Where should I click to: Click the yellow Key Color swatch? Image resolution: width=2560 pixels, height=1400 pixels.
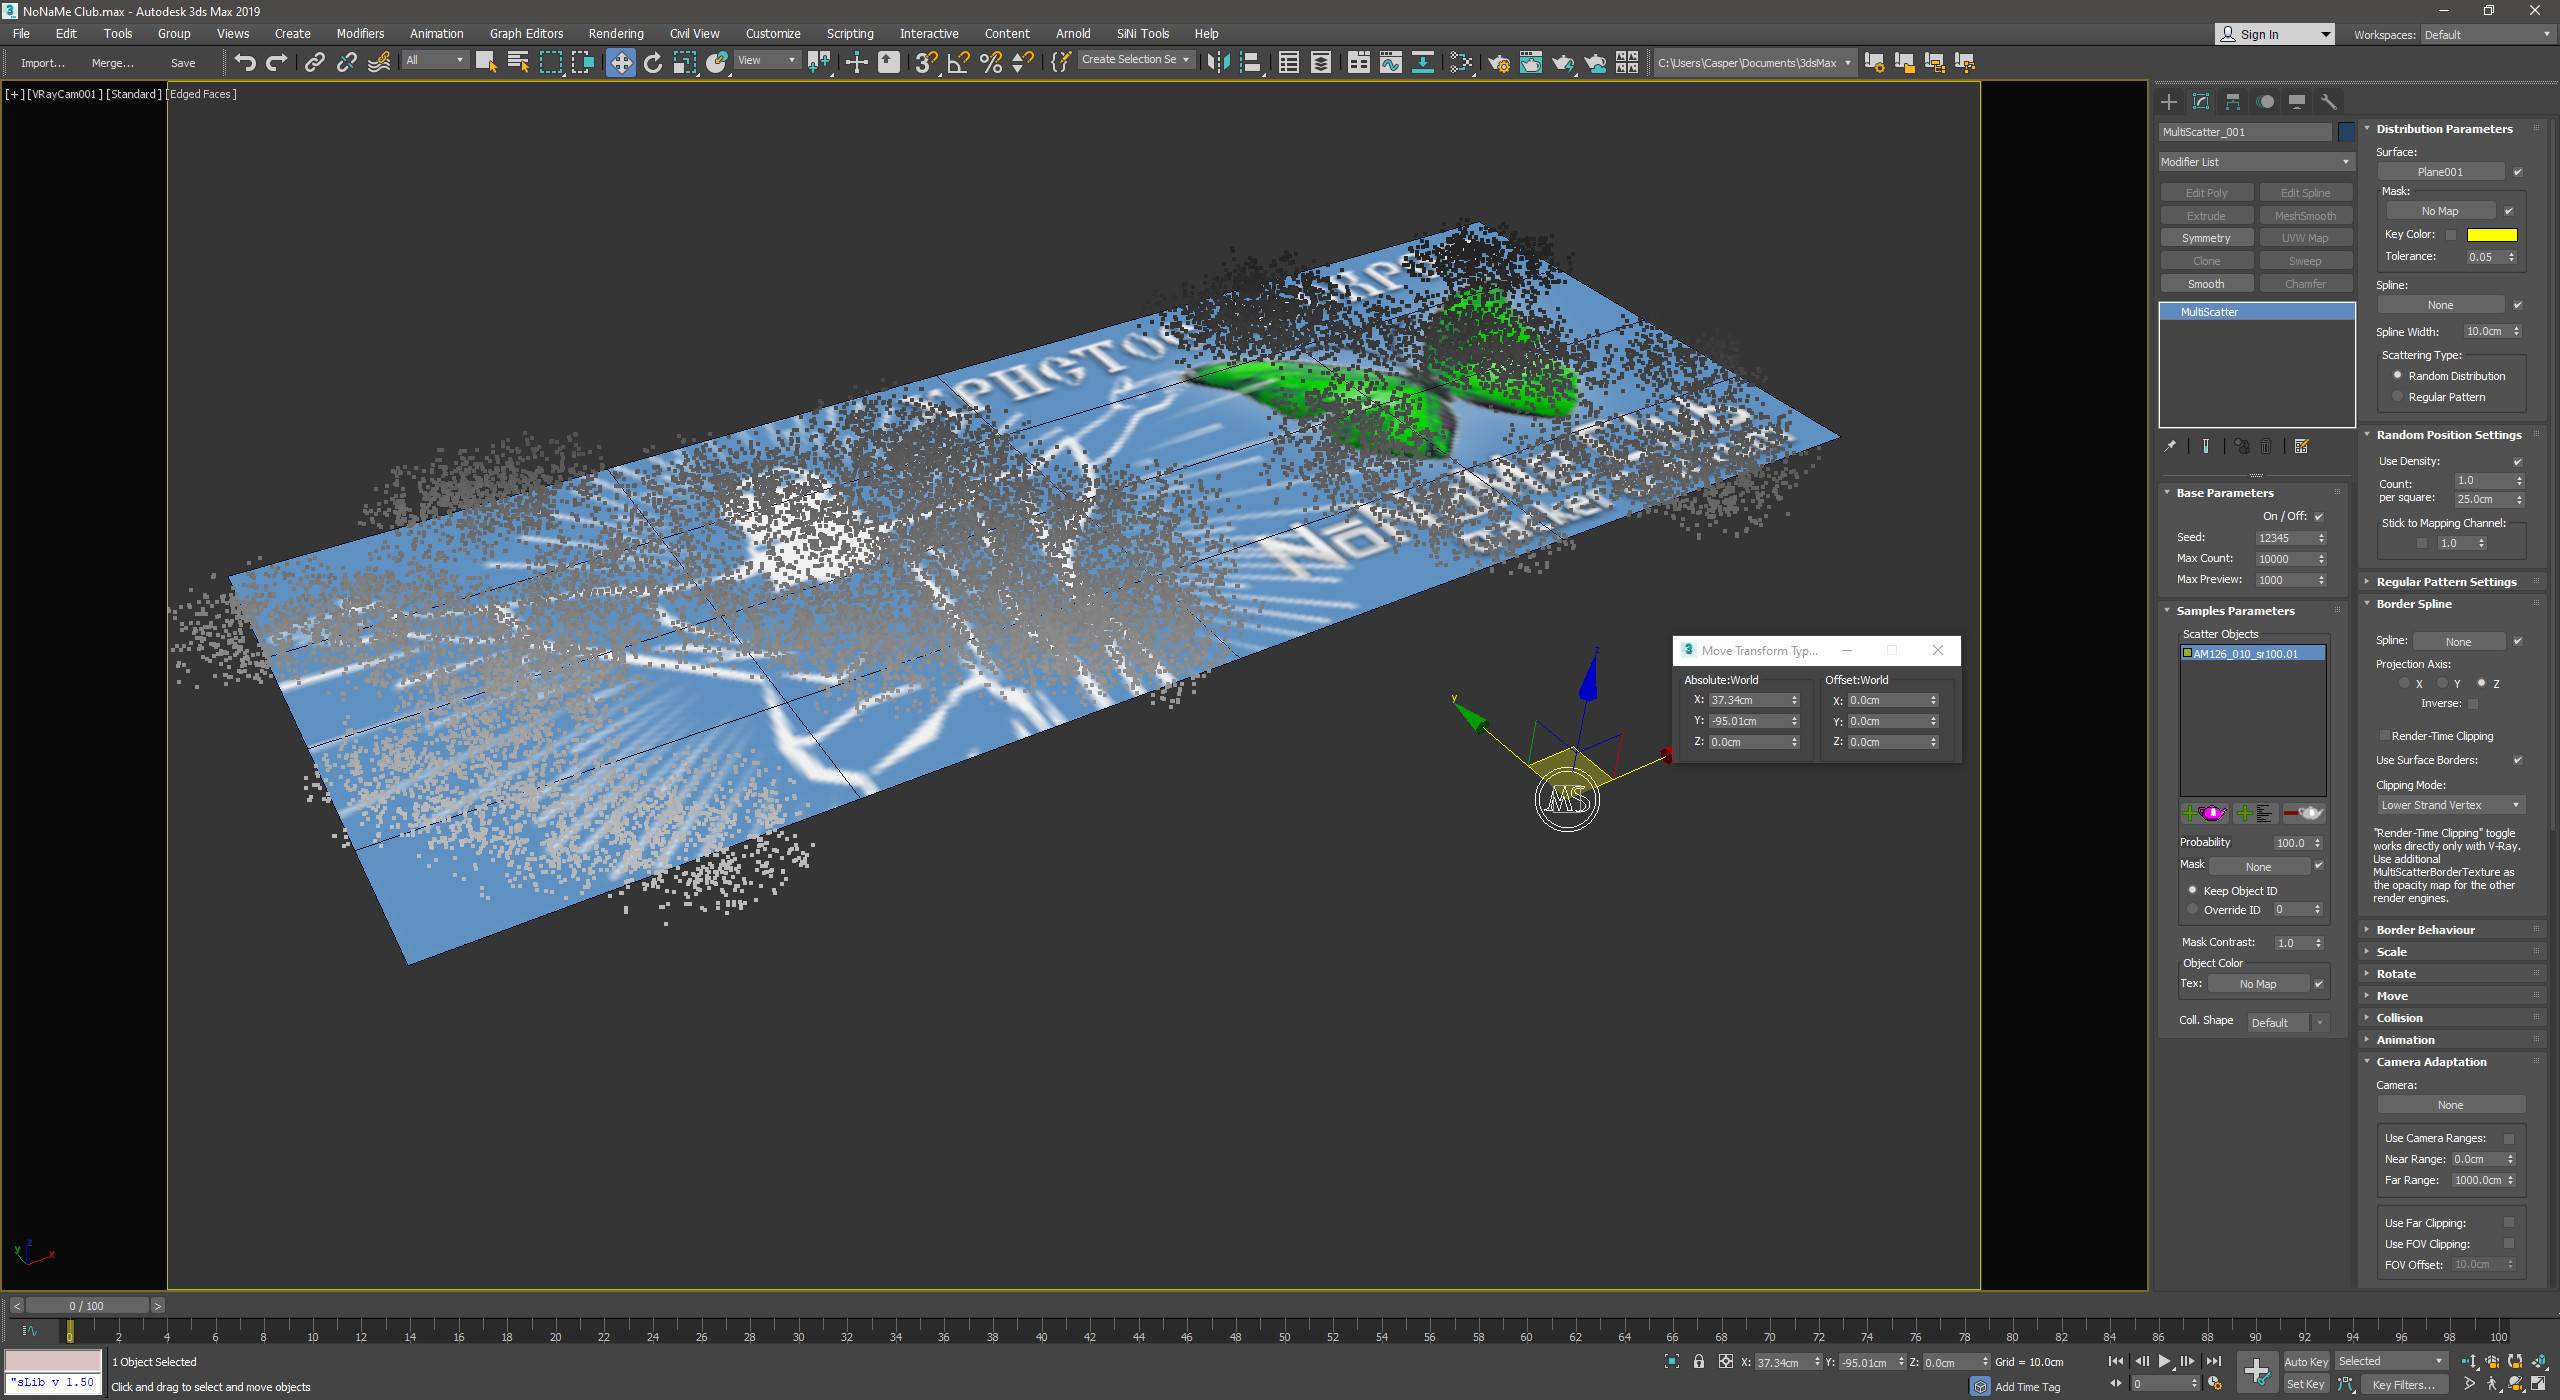coord(2492,235)
